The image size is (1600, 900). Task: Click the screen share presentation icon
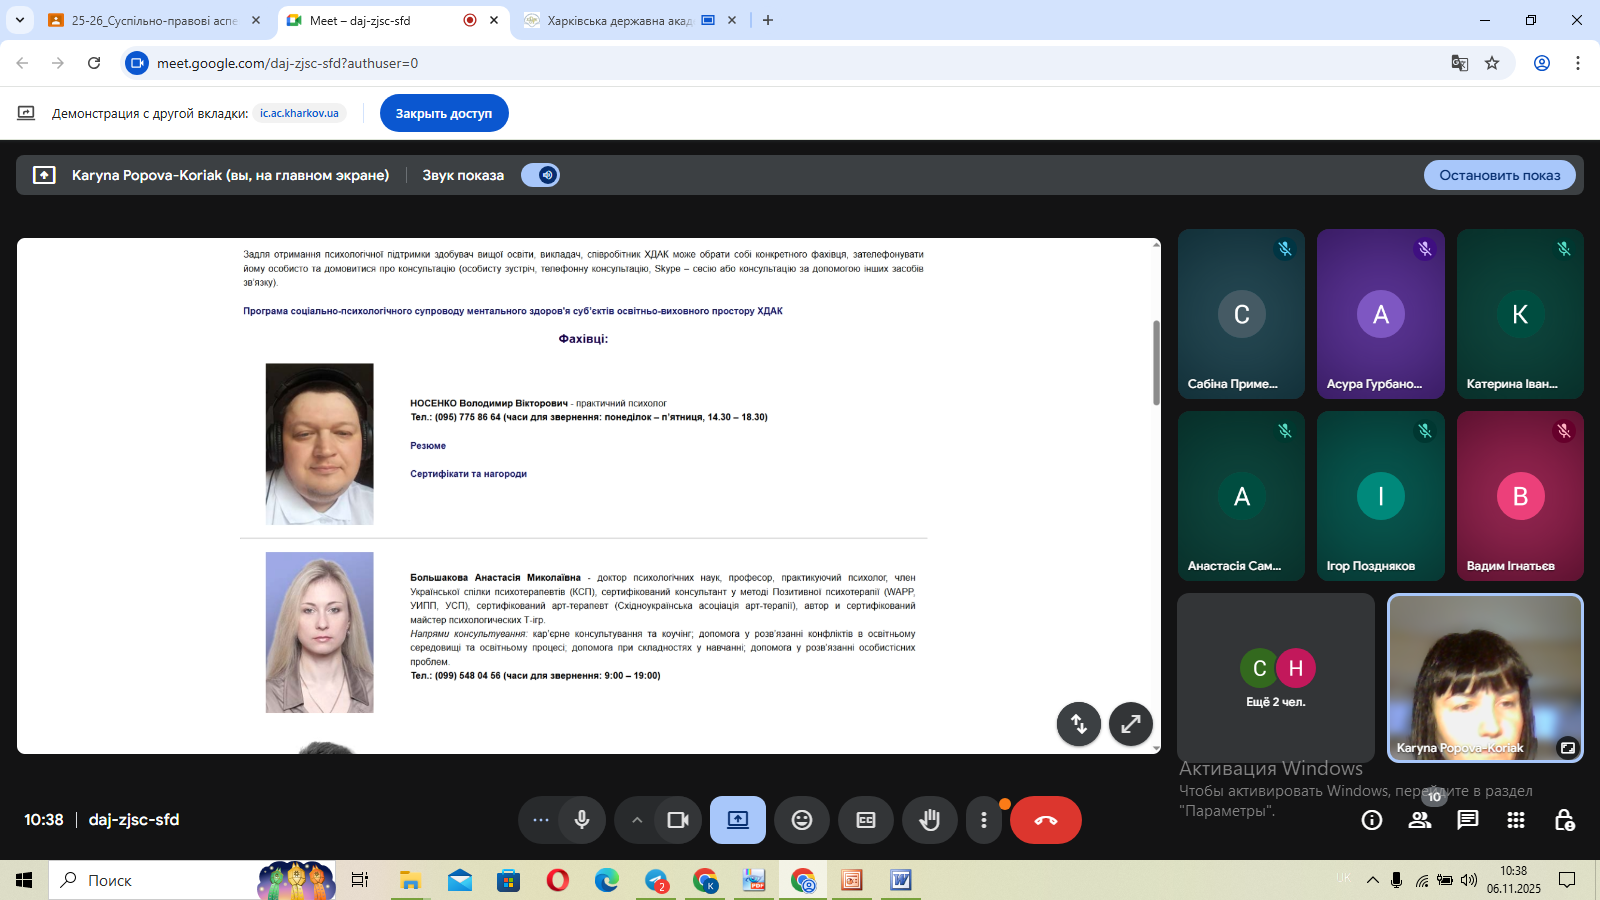pos(738,820)
